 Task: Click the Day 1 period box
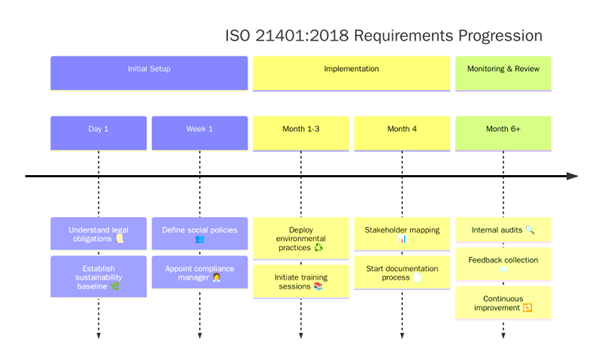coord(99,133)
